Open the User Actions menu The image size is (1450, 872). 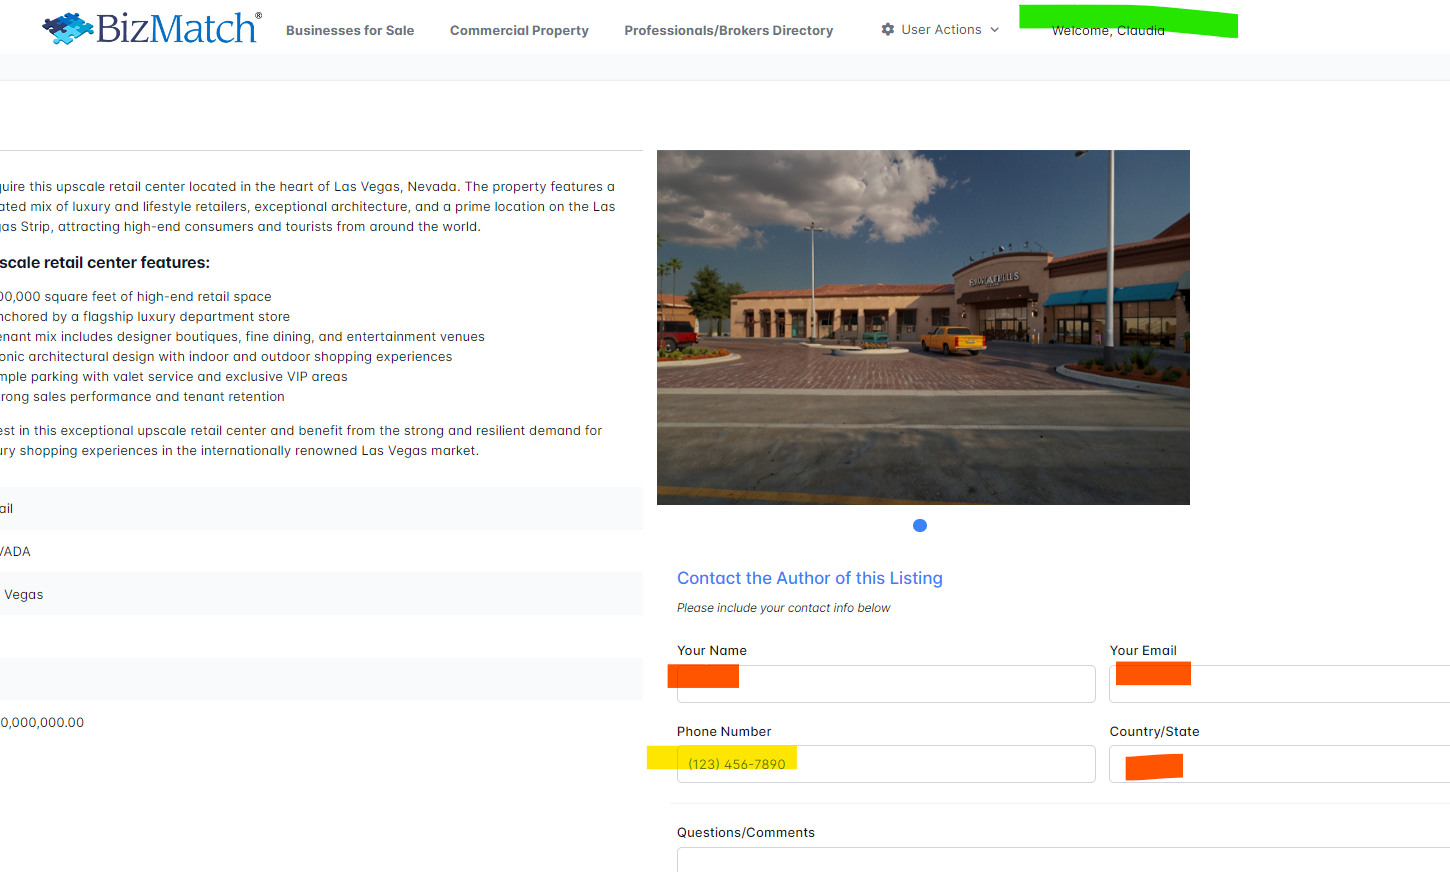(940, 30)
